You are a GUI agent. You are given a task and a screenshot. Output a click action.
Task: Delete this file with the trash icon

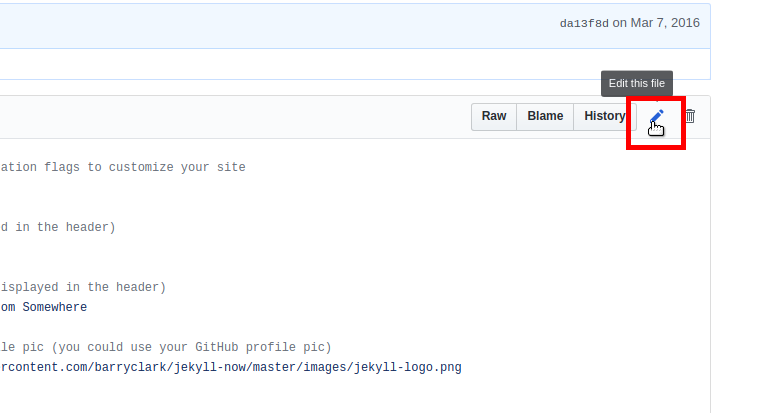pos(690,116)
